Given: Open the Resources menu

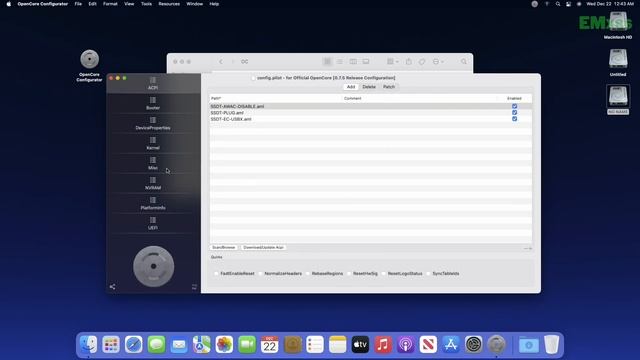Looking at the screenshot, I should (x=169, y=4).
